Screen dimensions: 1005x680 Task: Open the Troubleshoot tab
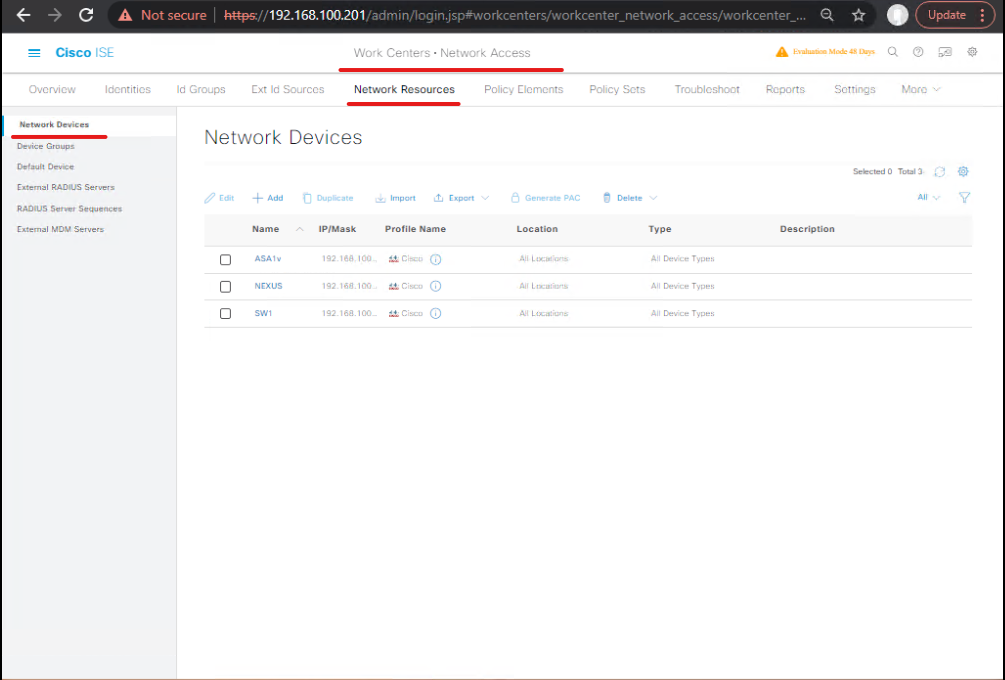point(707,90)
